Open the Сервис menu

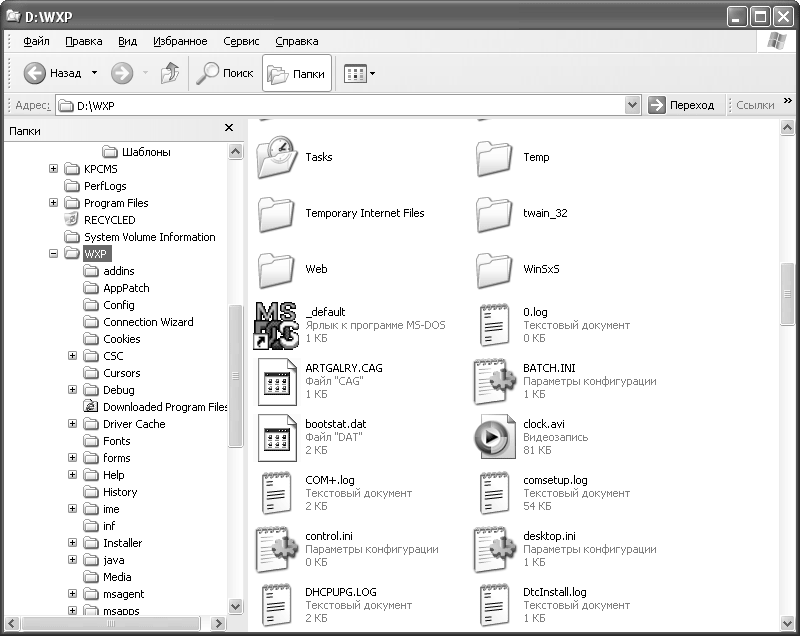pos(241,41)
